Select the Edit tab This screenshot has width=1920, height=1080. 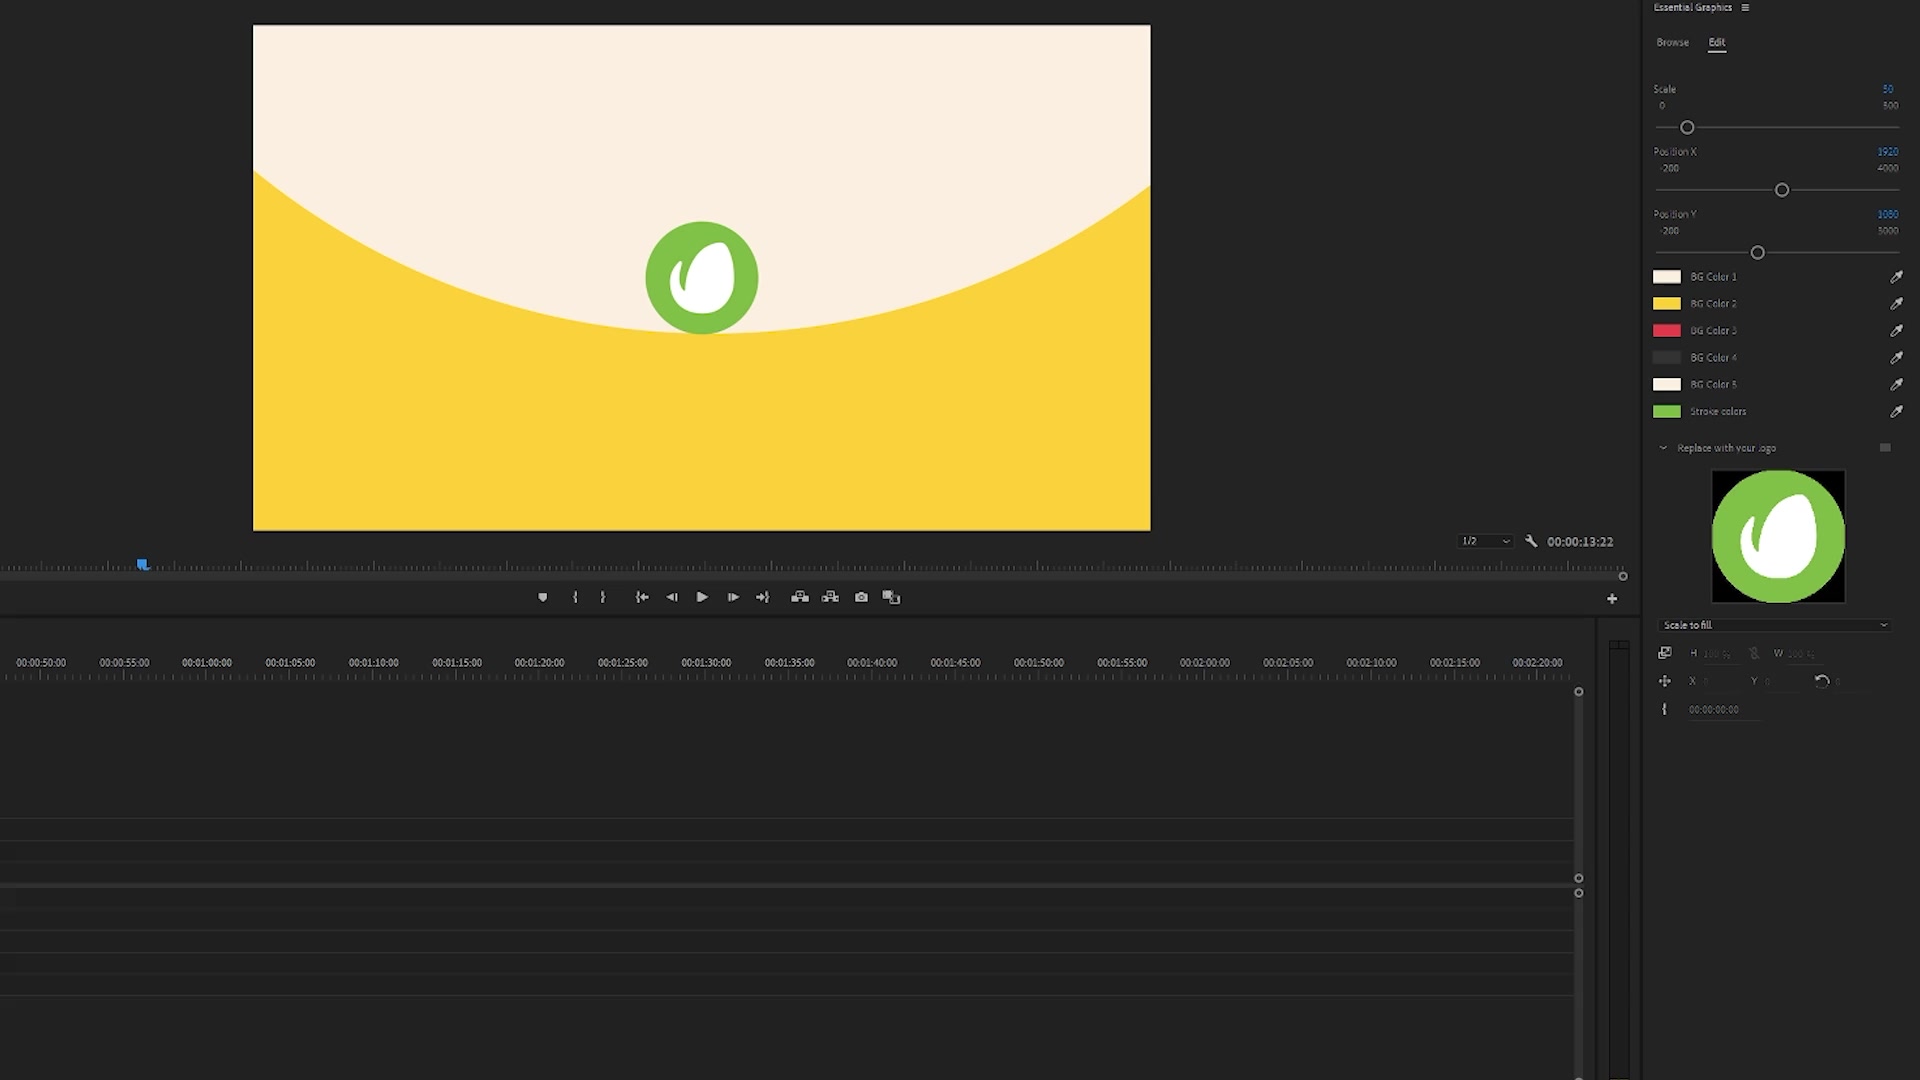(x=1717, y=42)
